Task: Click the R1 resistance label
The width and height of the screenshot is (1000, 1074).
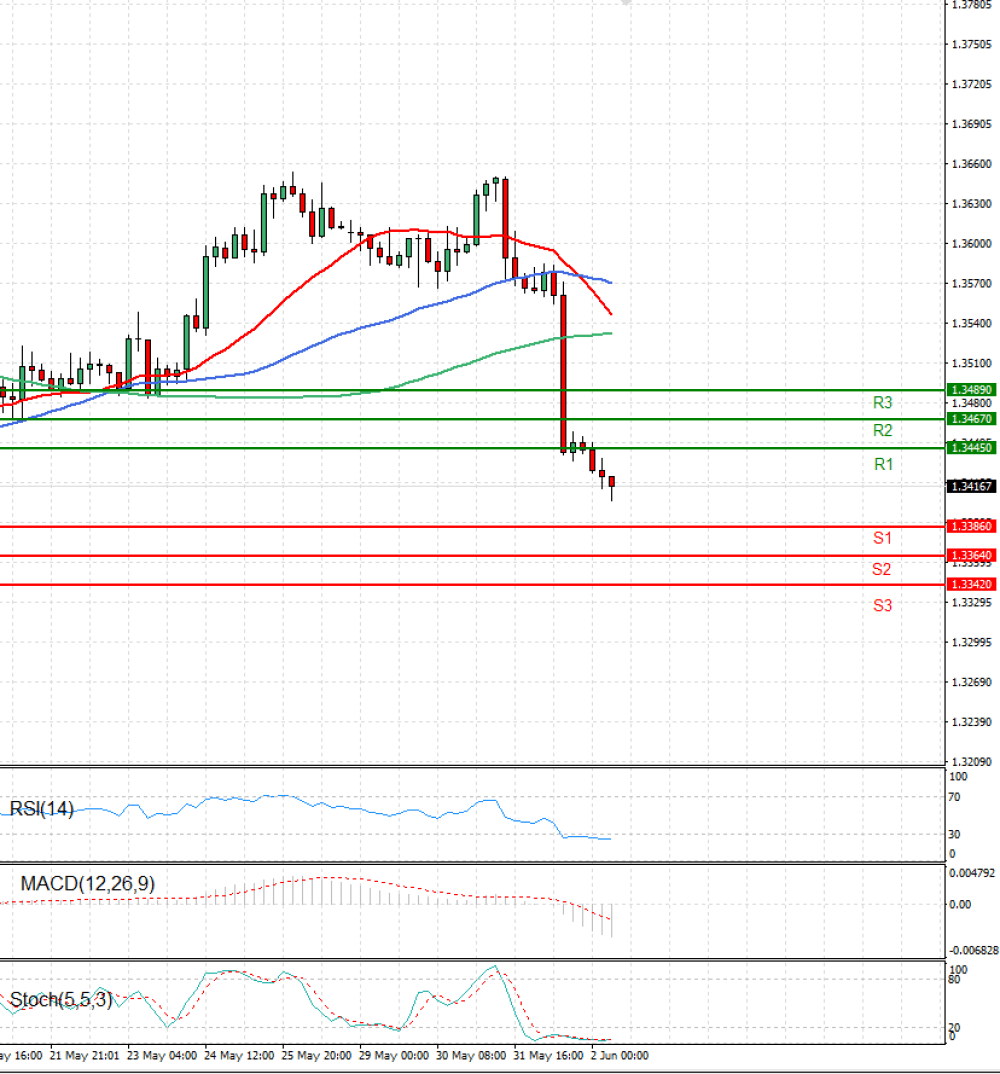Action: (884, 464)
